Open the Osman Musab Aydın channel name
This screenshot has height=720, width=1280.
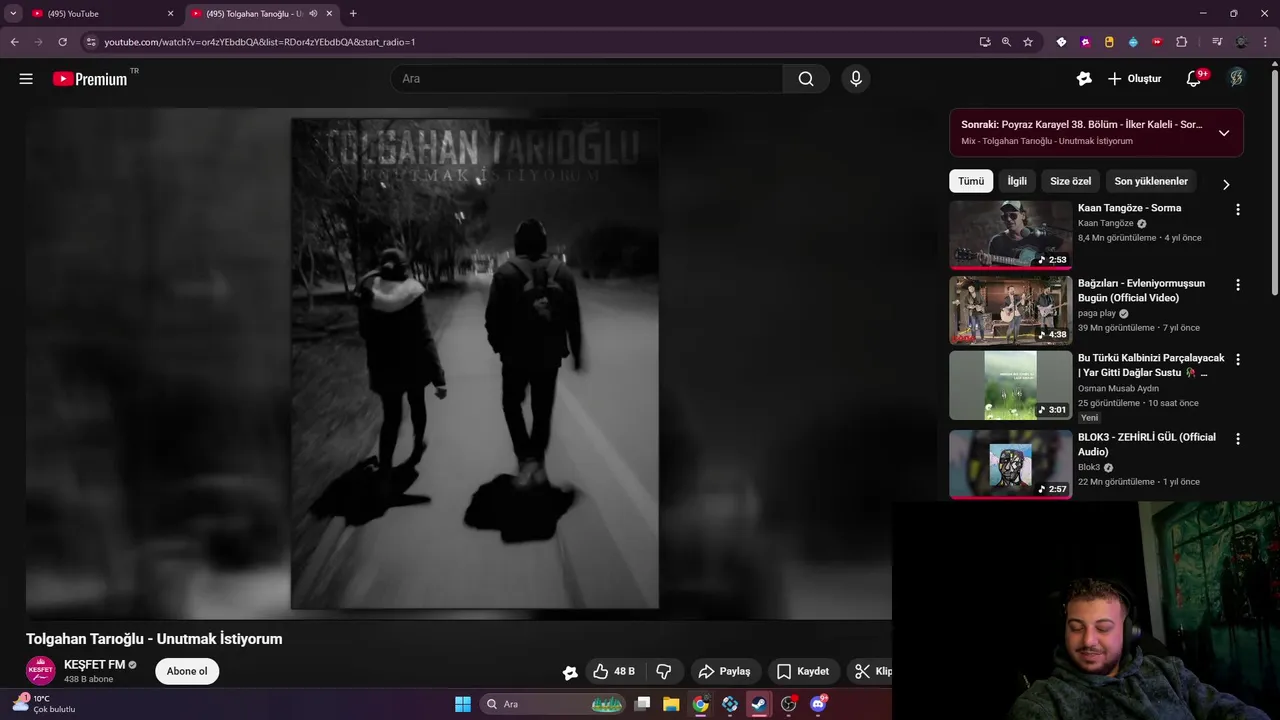coord(1118,388)
